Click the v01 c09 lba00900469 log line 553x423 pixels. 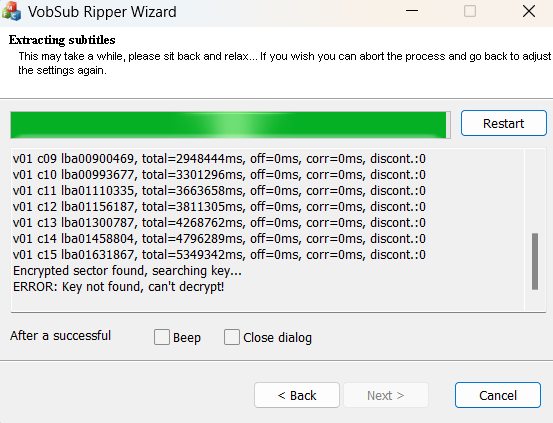(219, 159)
